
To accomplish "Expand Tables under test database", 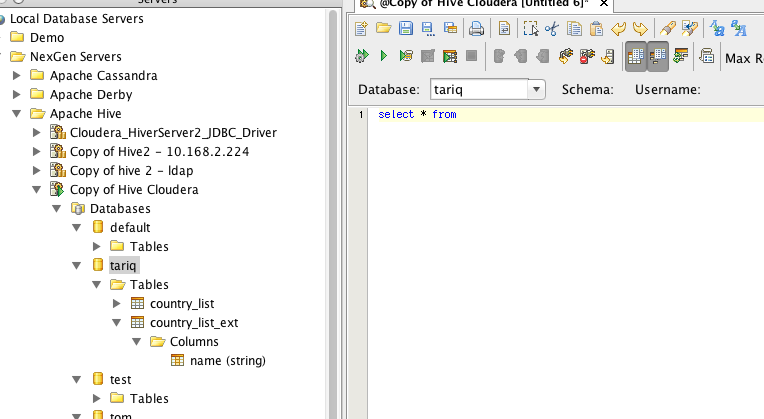I will (96, 399).
